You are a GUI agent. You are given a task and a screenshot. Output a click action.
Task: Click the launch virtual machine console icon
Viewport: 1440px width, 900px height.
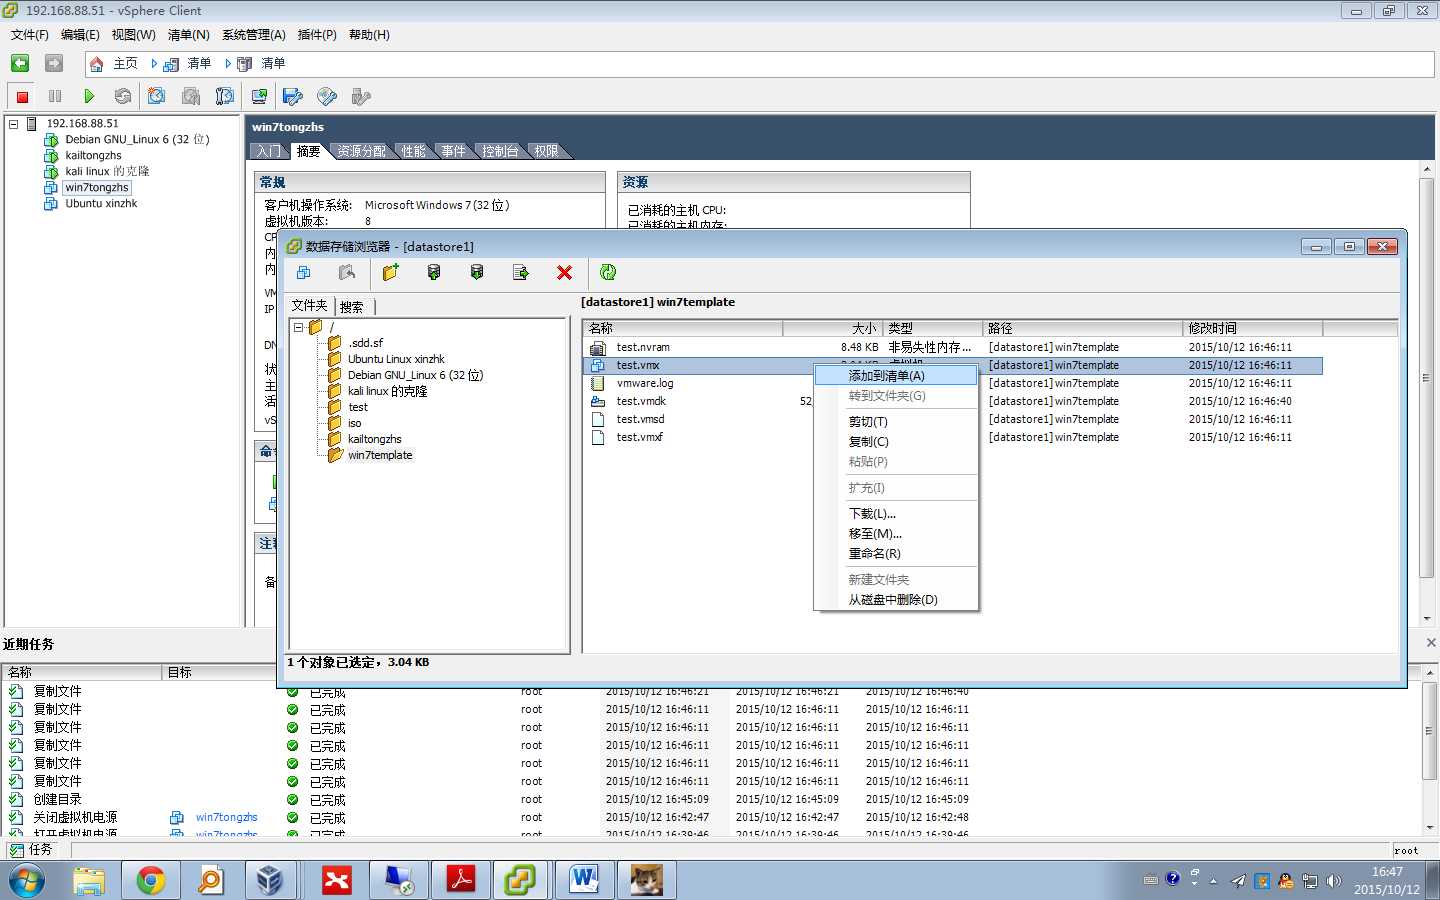pyautogui.click(x=259, y=96)
